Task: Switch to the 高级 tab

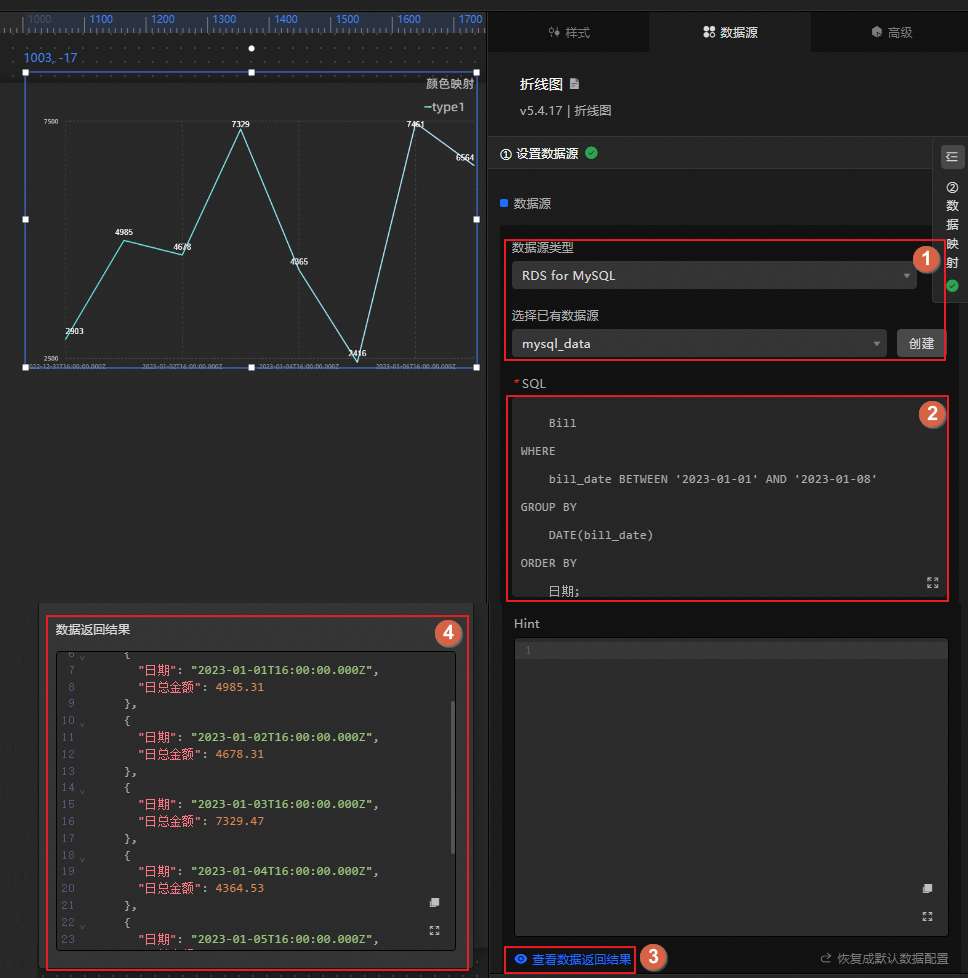Action: pyautogui.click(x=891, y=32)
